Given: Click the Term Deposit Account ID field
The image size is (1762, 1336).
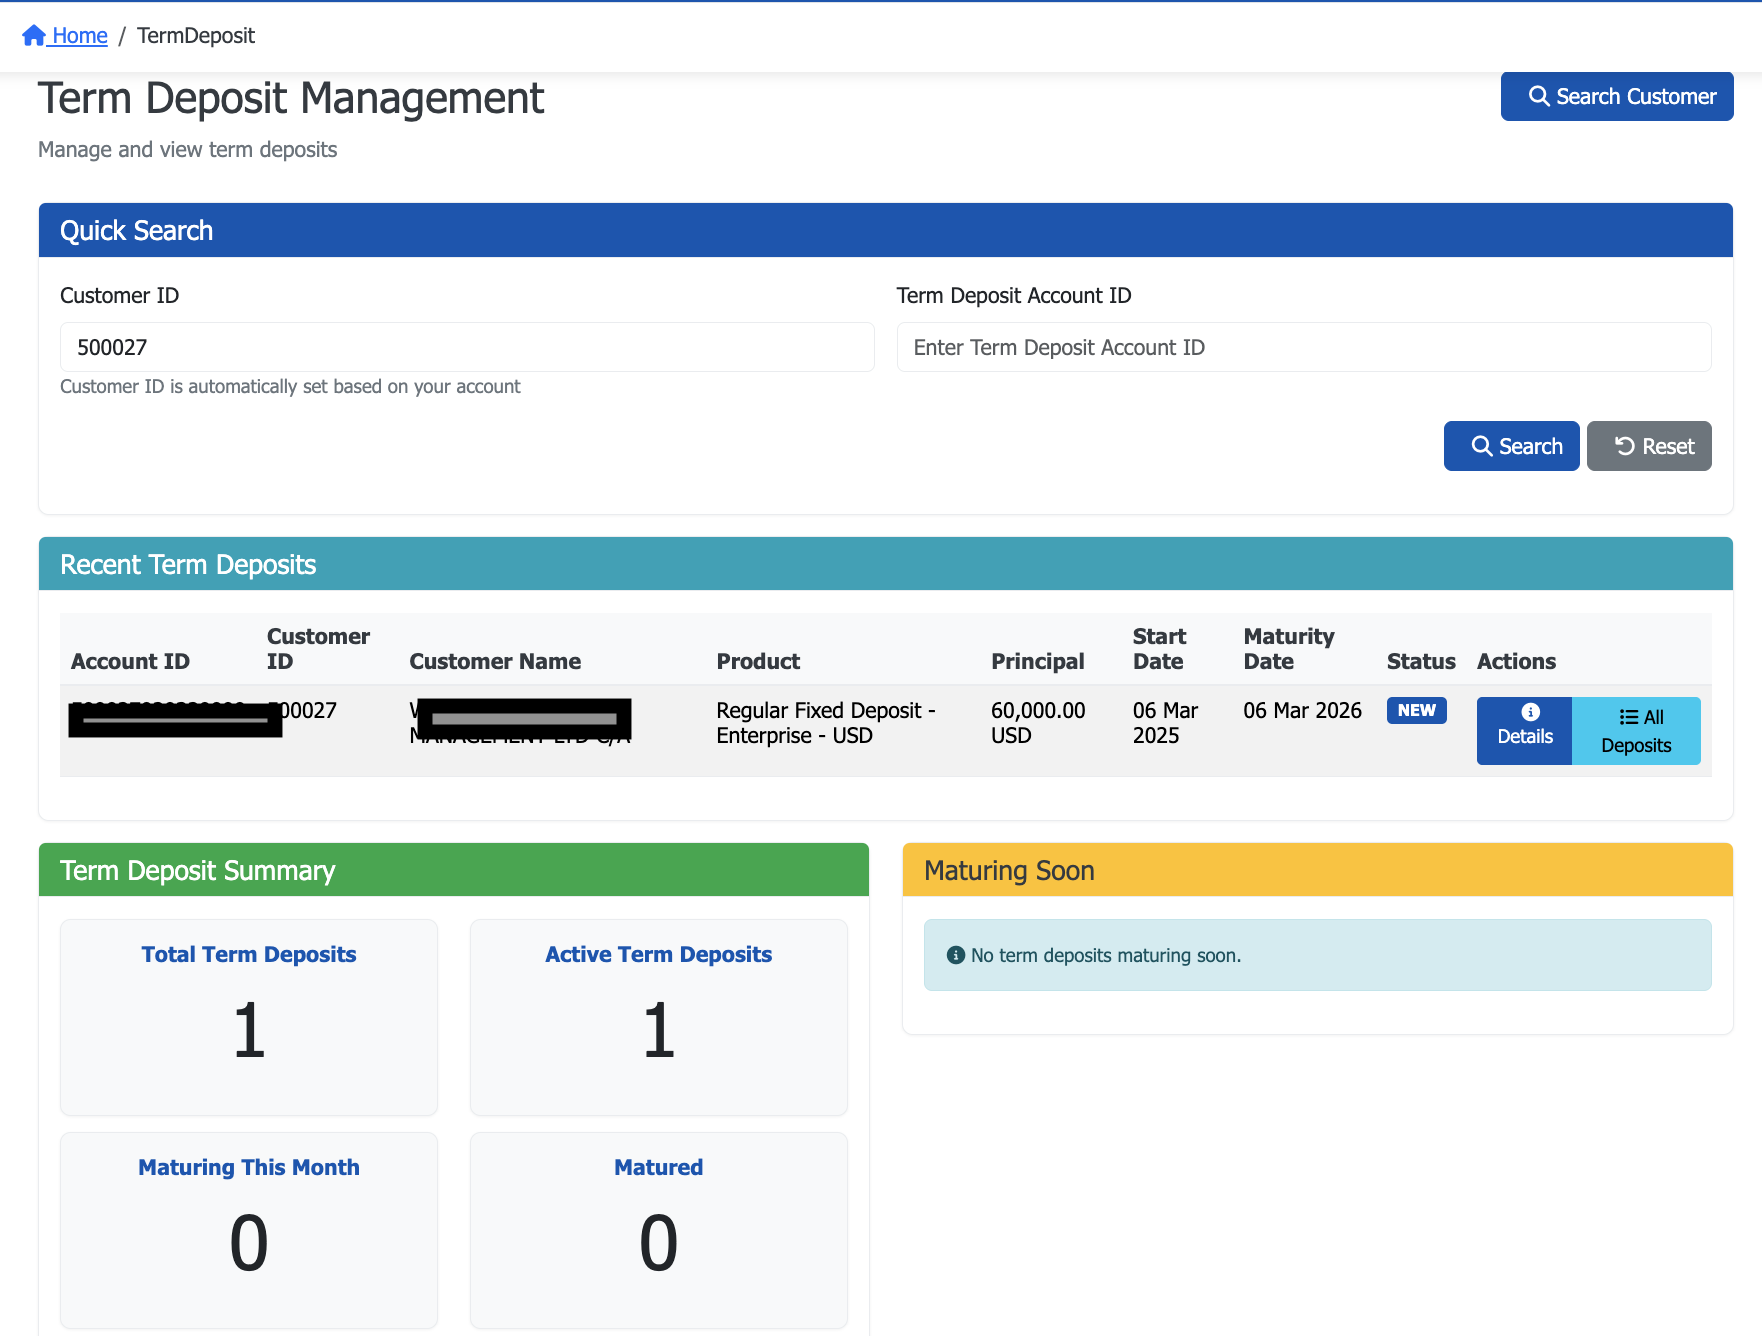Looking at the screenshot, I should click(x=1303, y=347).
